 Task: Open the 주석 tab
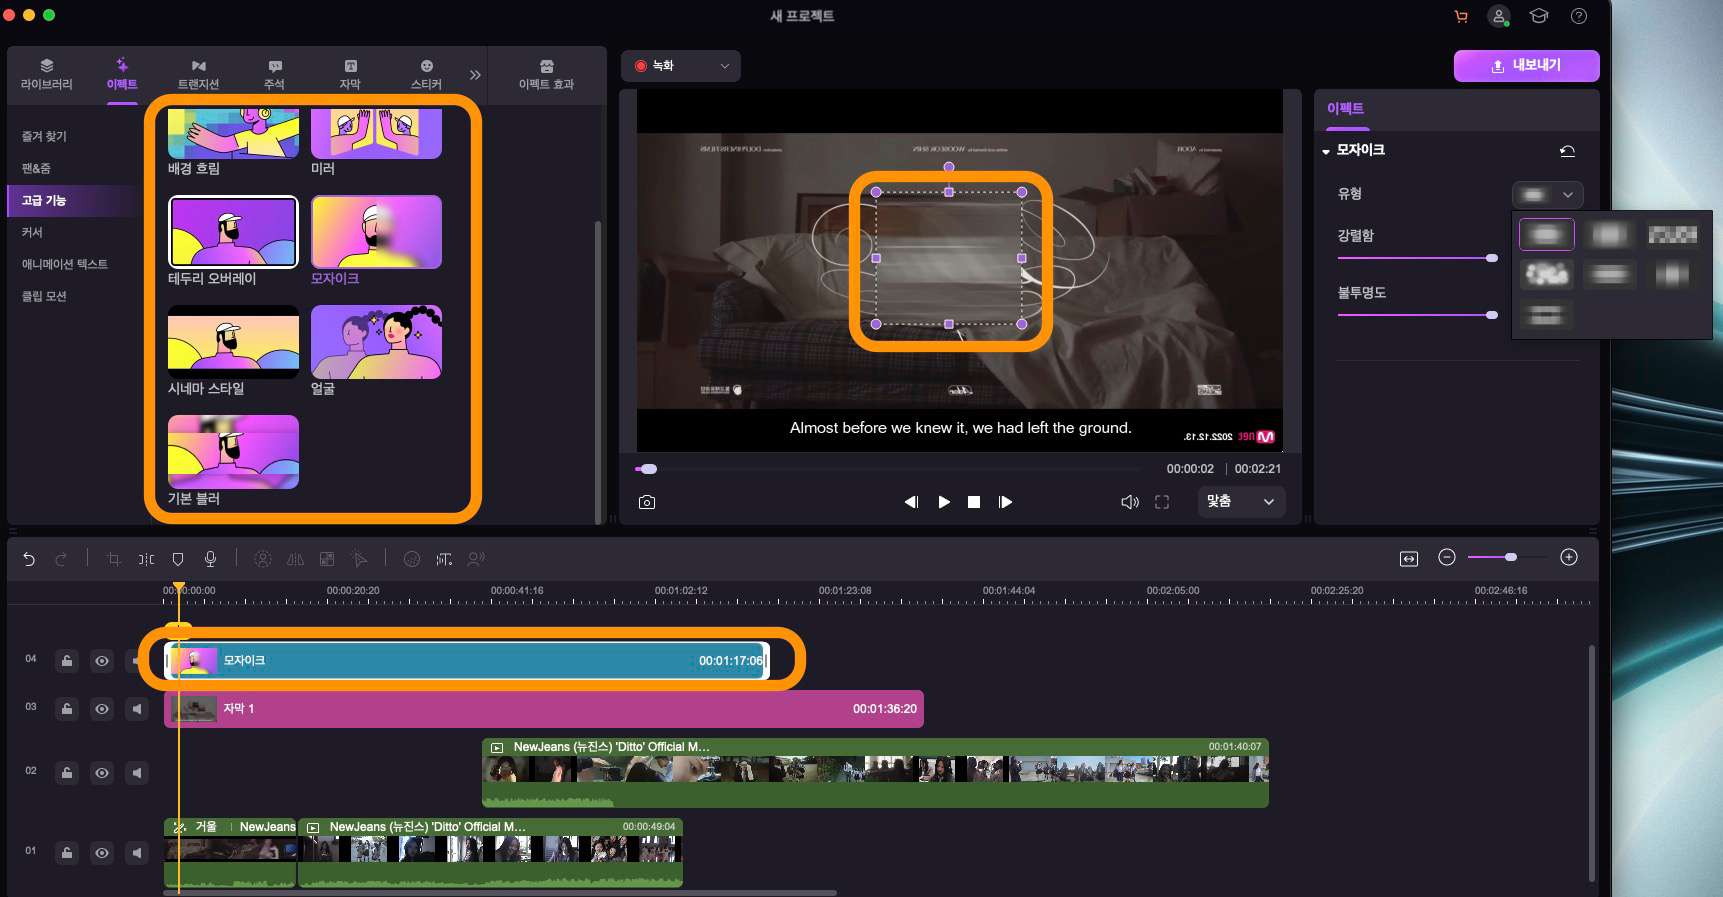[x=274, y=74]
